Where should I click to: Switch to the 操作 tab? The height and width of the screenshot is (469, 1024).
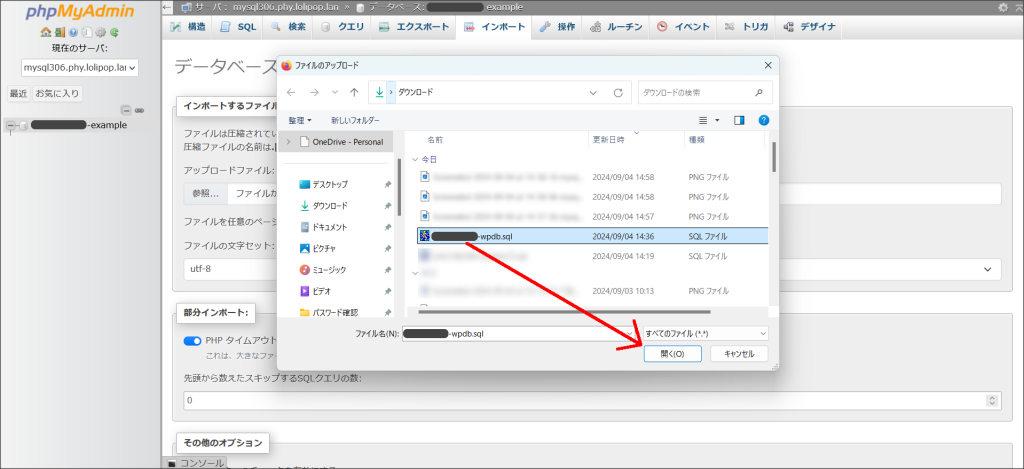[557, 27]
